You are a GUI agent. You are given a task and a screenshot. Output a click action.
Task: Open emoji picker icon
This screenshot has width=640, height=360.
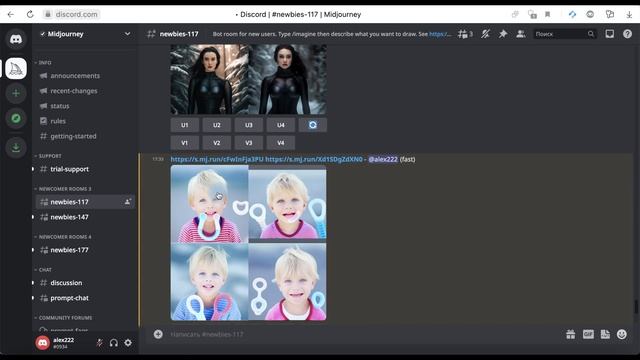(x=622, y=334)
